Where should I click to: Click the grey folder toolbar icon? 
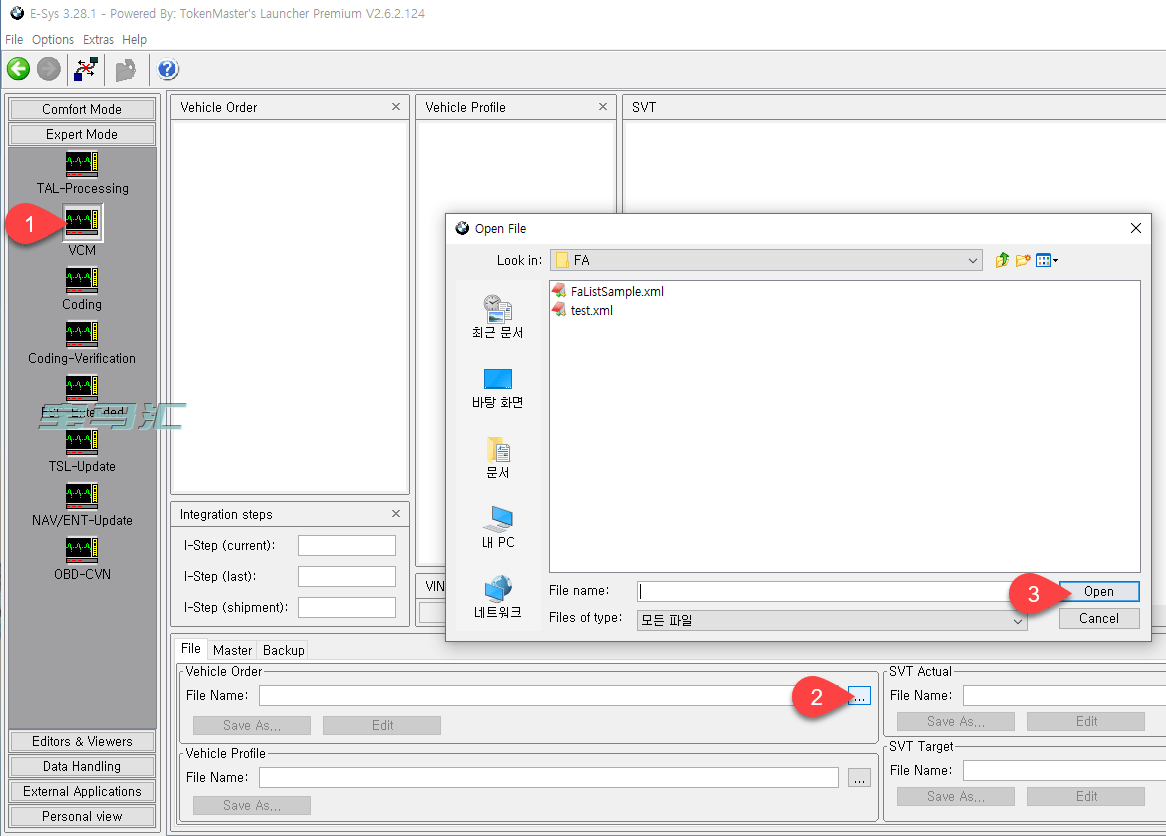click(126, 69)
